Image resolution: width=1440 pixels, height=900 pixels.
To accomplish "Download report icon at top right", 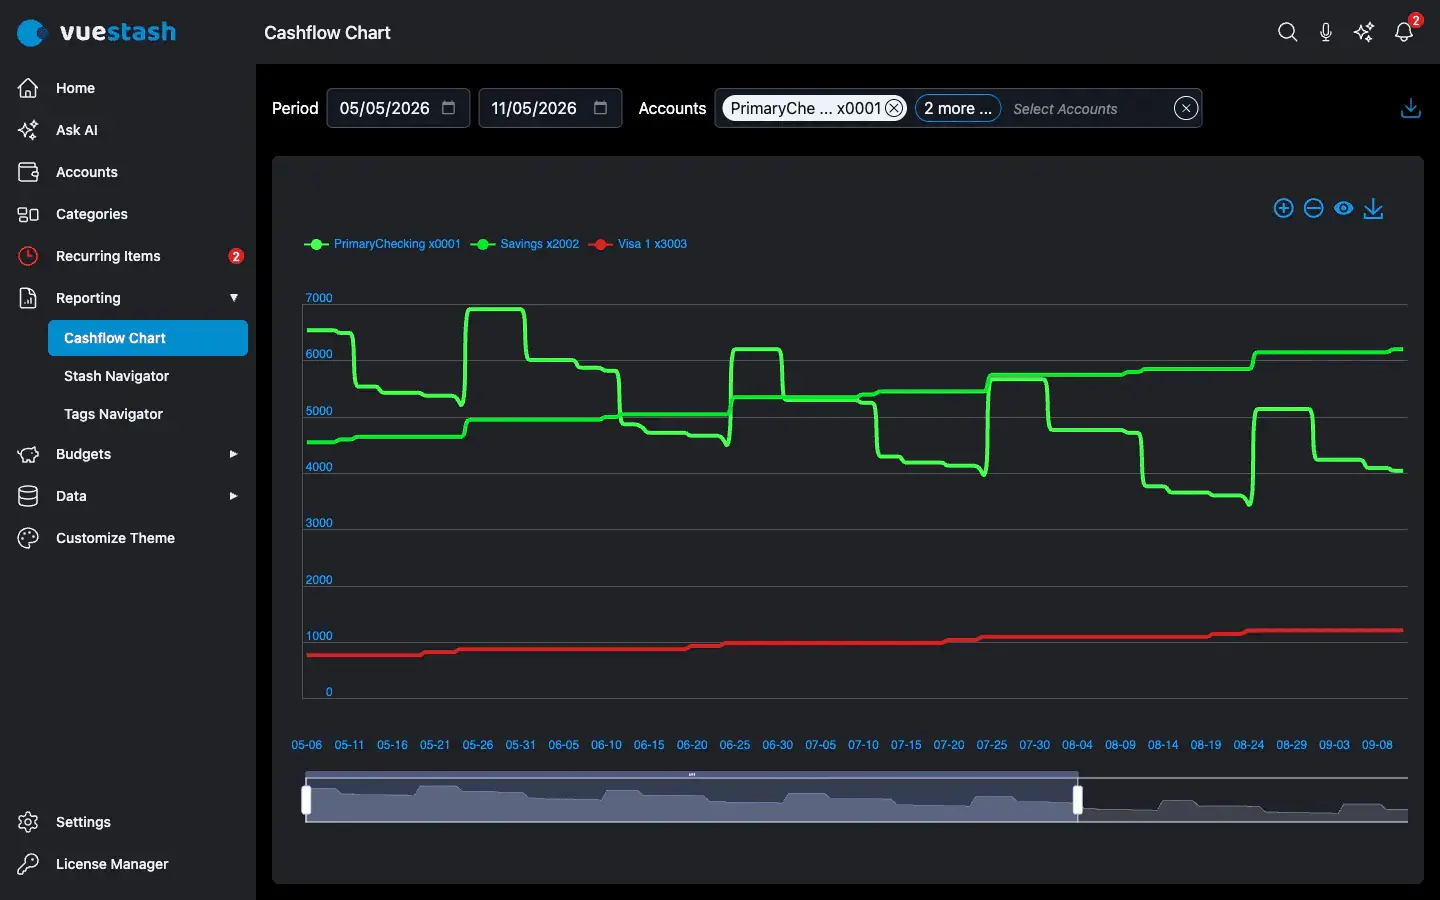I will (x=1411, y=108).
